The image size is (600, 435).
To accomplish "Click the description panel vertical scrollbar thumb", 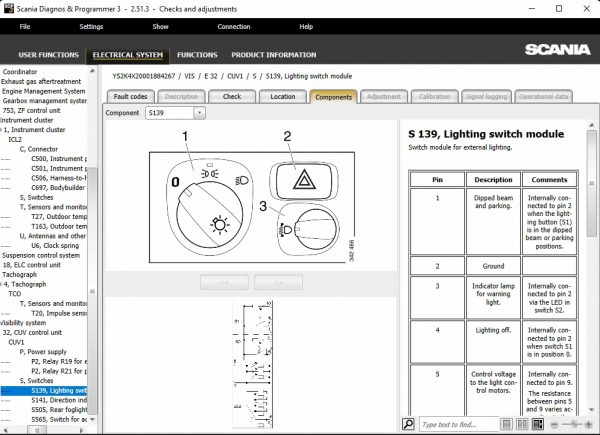I will pos(592,184).
